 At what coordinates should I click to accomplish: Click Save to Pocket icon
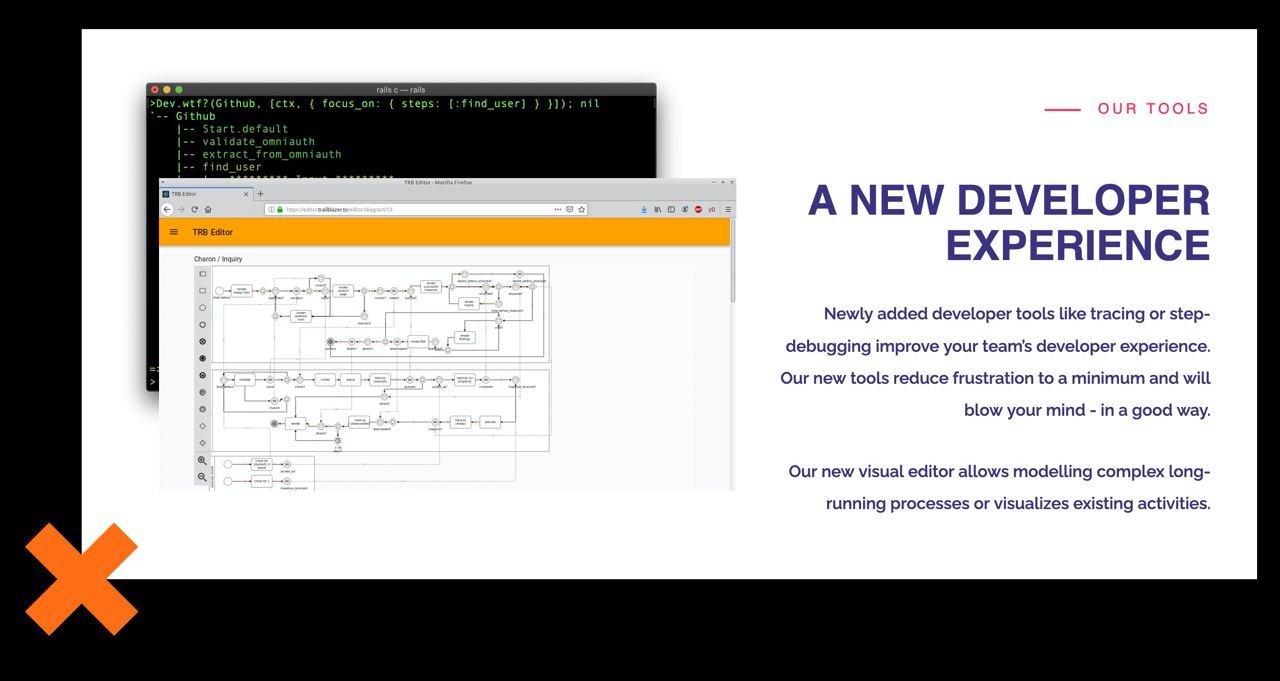pyautogui.click(x=570, y=209)
